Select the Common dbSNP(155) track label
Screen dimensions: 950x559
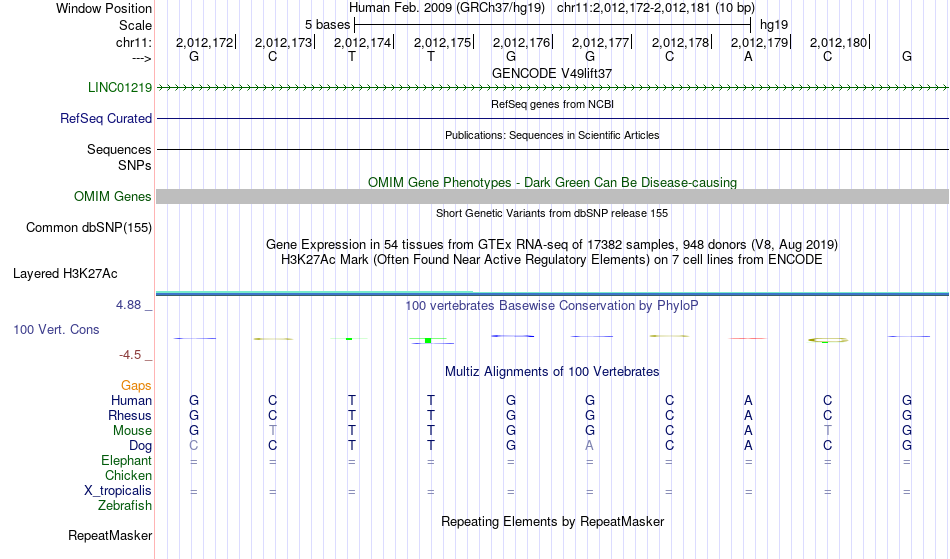tap(88, 227)
